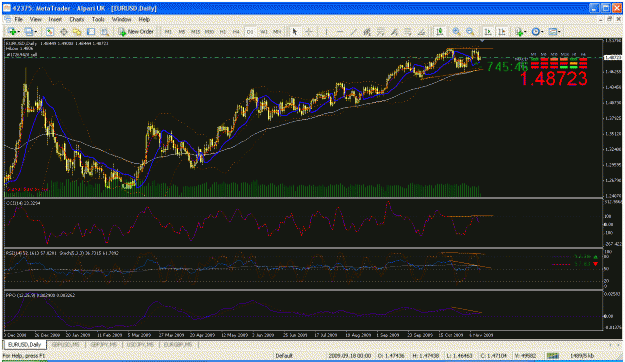This screenshot has width=625, height=362.
Task: Click the PPO indicator label
Action: tap(40, 295)
